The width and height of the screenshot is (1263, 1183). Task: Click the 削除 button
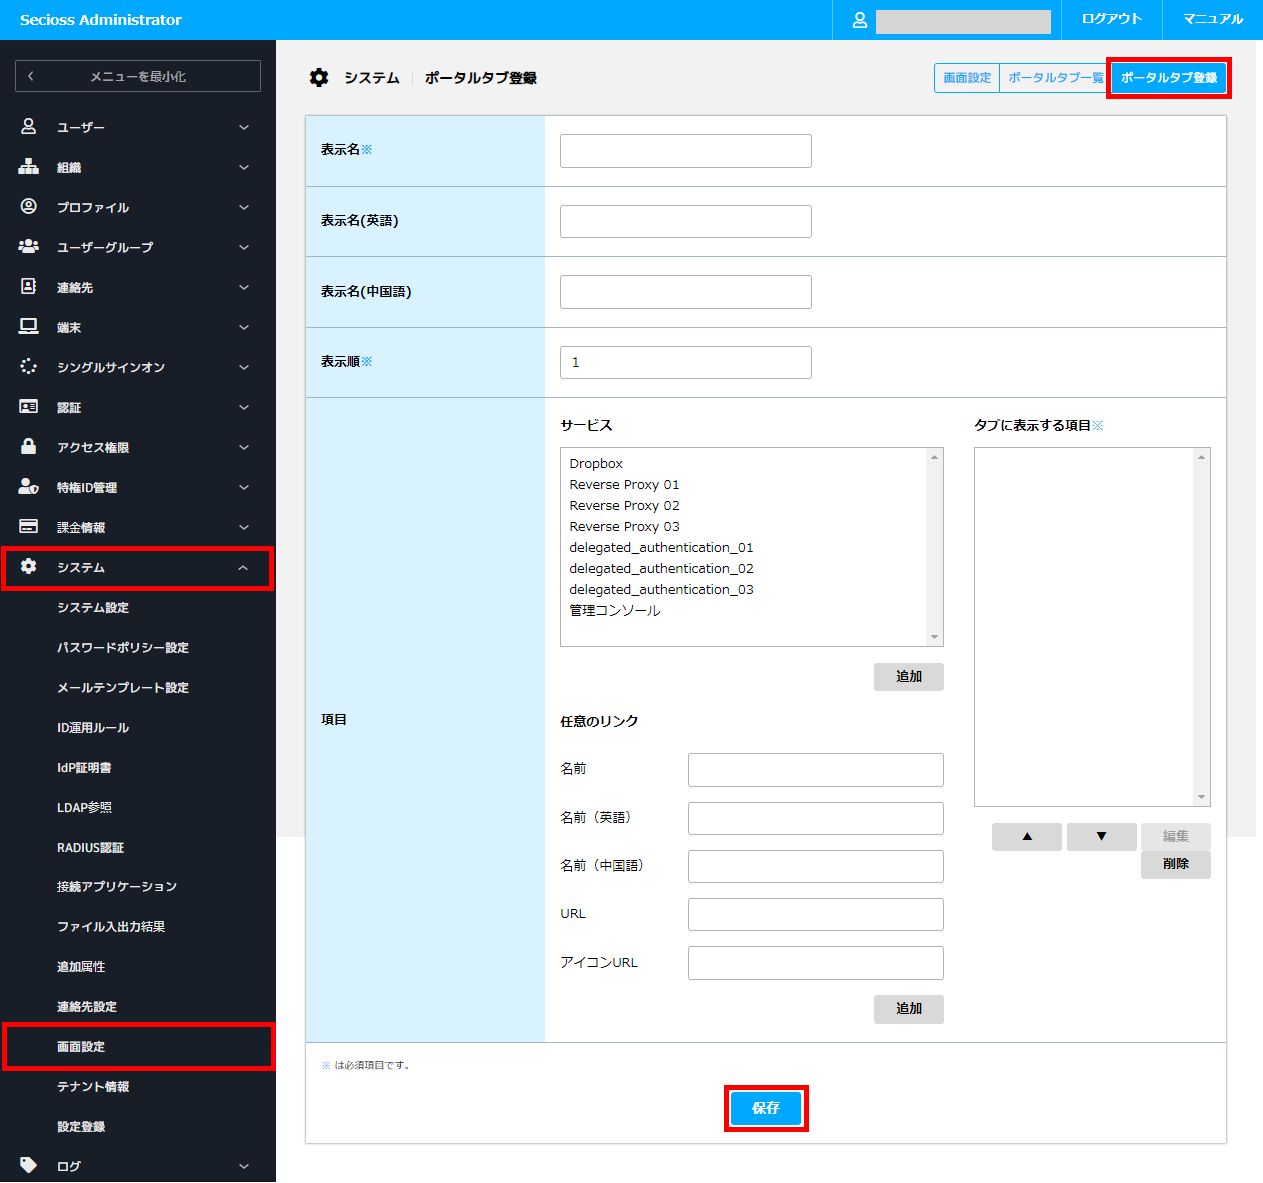(x=1176, y=865)
